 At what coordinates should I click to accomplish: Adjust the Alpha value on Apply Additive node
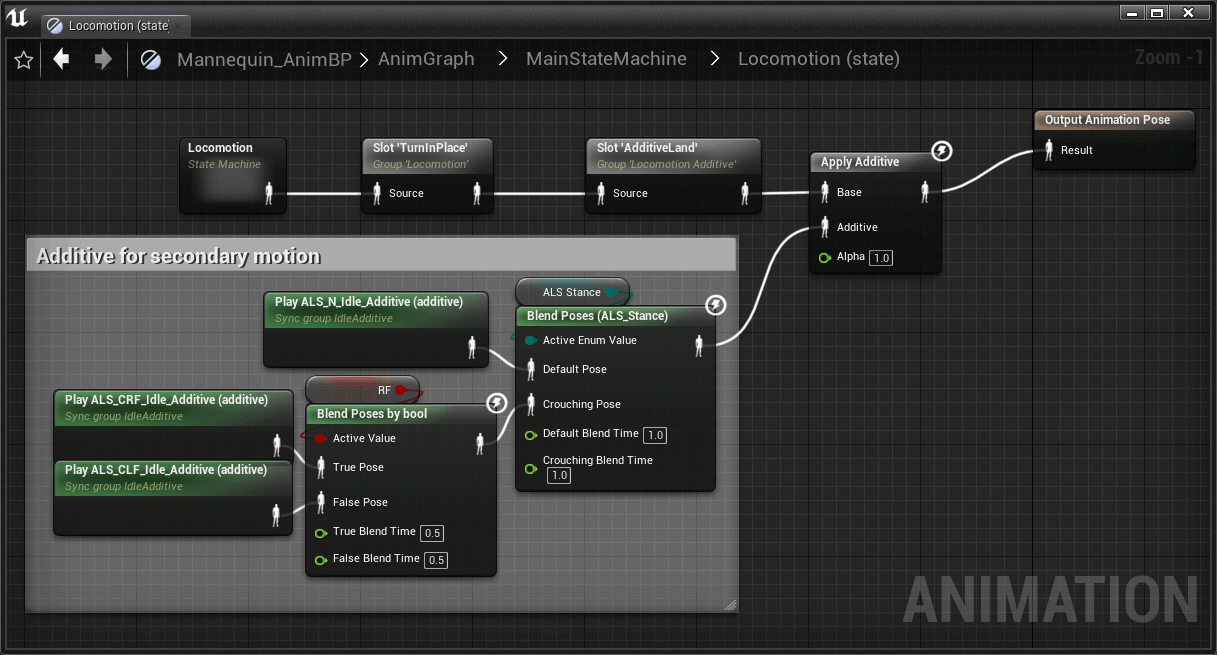point(880,257)
